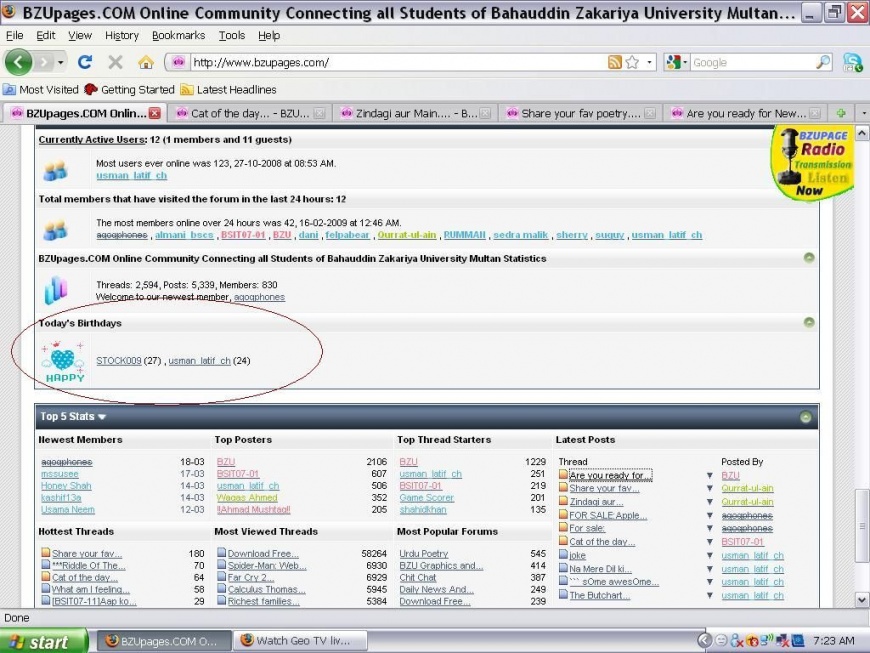
Task: Click the Firefox back navigation arrow
Action: point(19,62)
